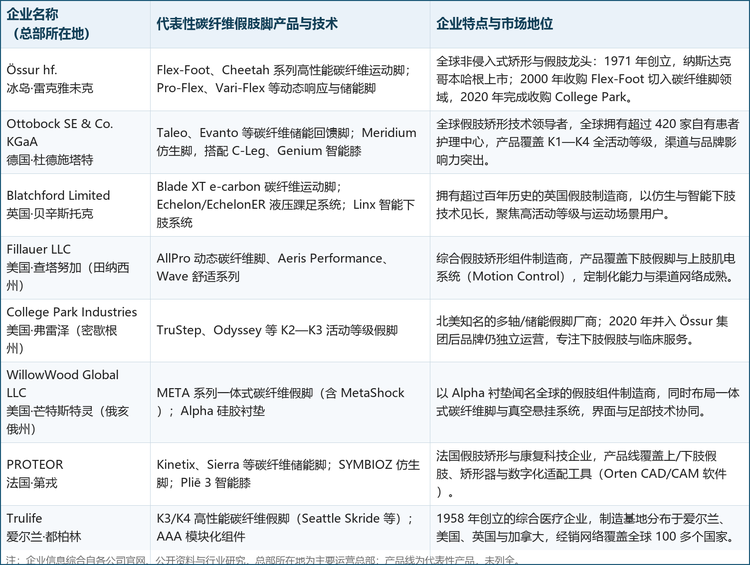The image size is (750, 565).
Task: Click the column header 企业特点与市场地位
Action: pyautogui.click(x=589, y=24)
